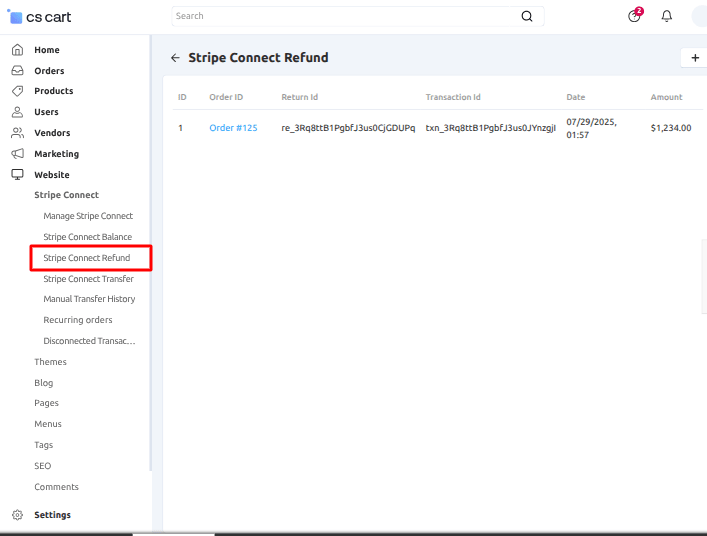Open Menus under Website
Image resolution: width=707 pixels, height=536 pixels.
(48, 424)
